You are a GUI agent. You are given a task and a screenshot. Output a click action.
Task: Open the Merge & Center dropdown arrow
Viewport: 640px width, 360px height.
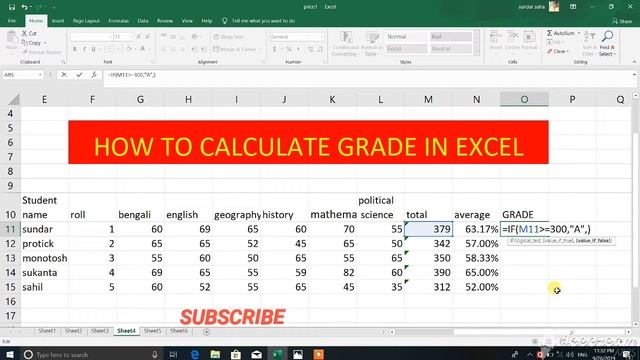point(260,49)
